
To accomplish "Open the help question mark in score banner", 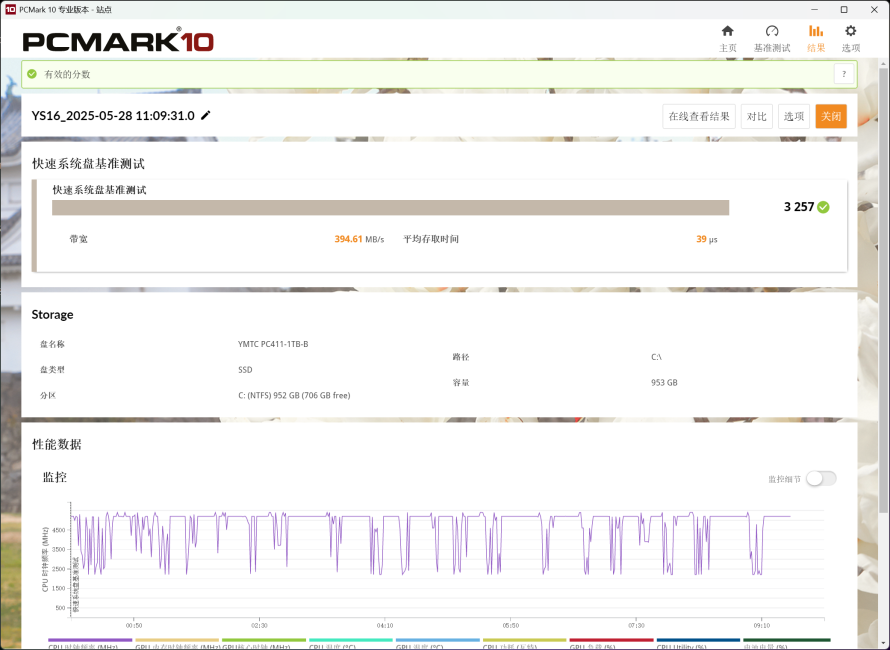I will click(843, 73).
